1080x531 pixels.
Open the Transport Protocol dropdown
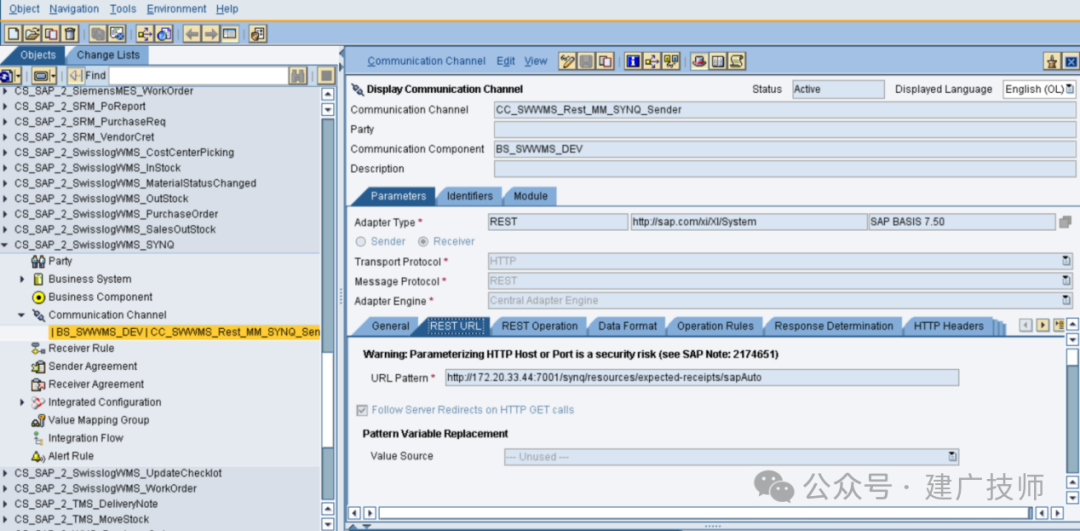pyautogui.click(x=1066, y=261)
